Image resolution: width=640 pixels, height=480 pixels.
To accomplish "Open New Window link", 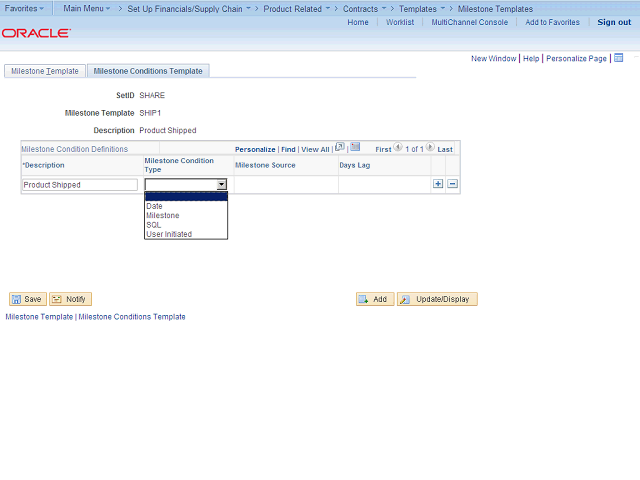I will (x=493, y=58).
